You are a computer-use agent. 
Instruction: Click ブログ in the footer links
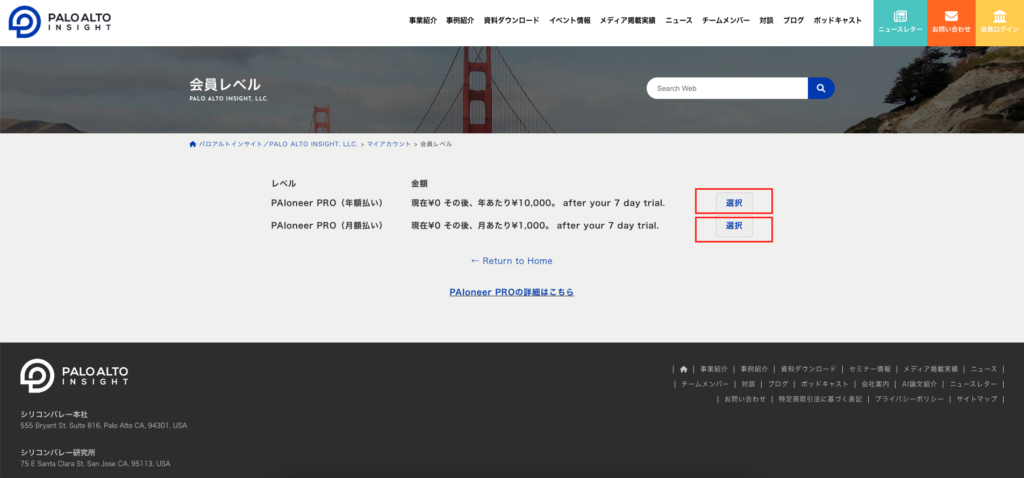pyautogui.click(x=778, y=384)
